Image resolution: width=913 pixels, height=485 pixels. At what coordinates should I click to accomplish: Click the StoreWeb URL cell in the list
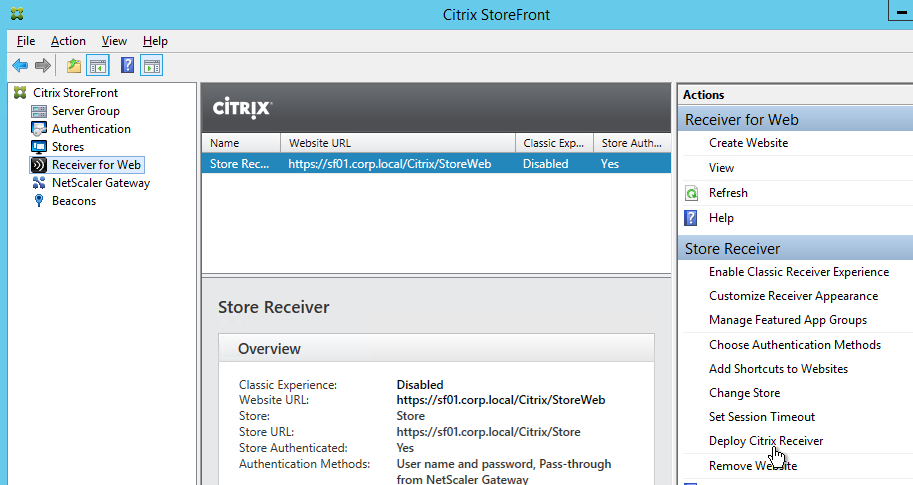(390, 164)
